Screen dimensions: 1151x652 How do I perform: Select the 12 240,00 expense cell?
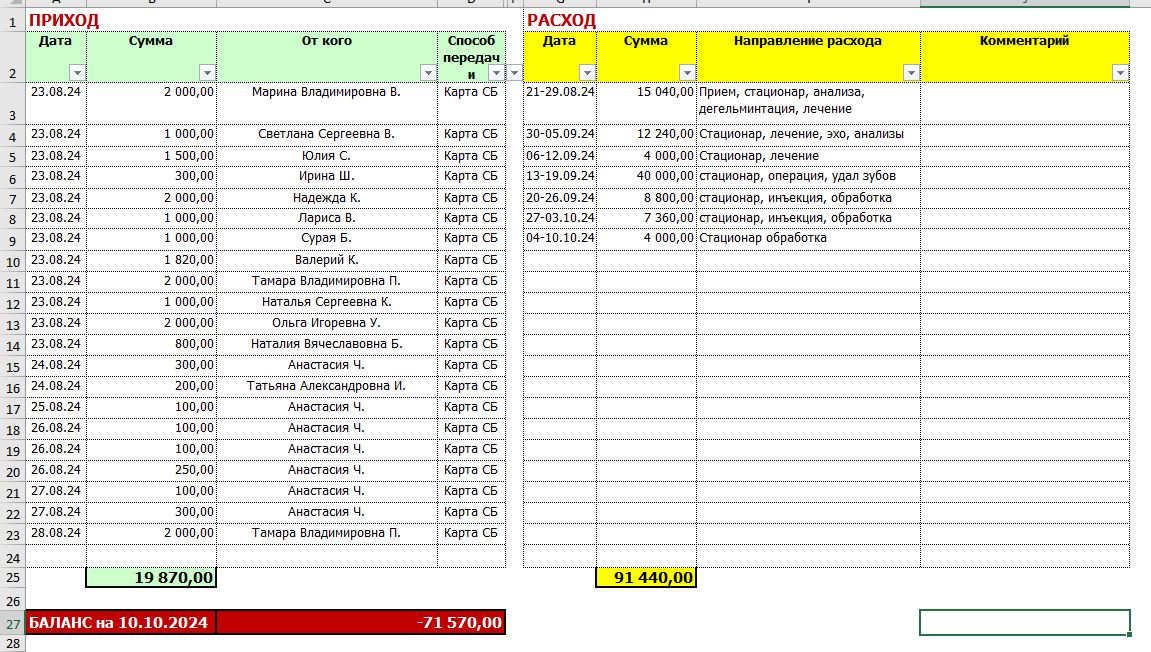[x=646, y=134]
